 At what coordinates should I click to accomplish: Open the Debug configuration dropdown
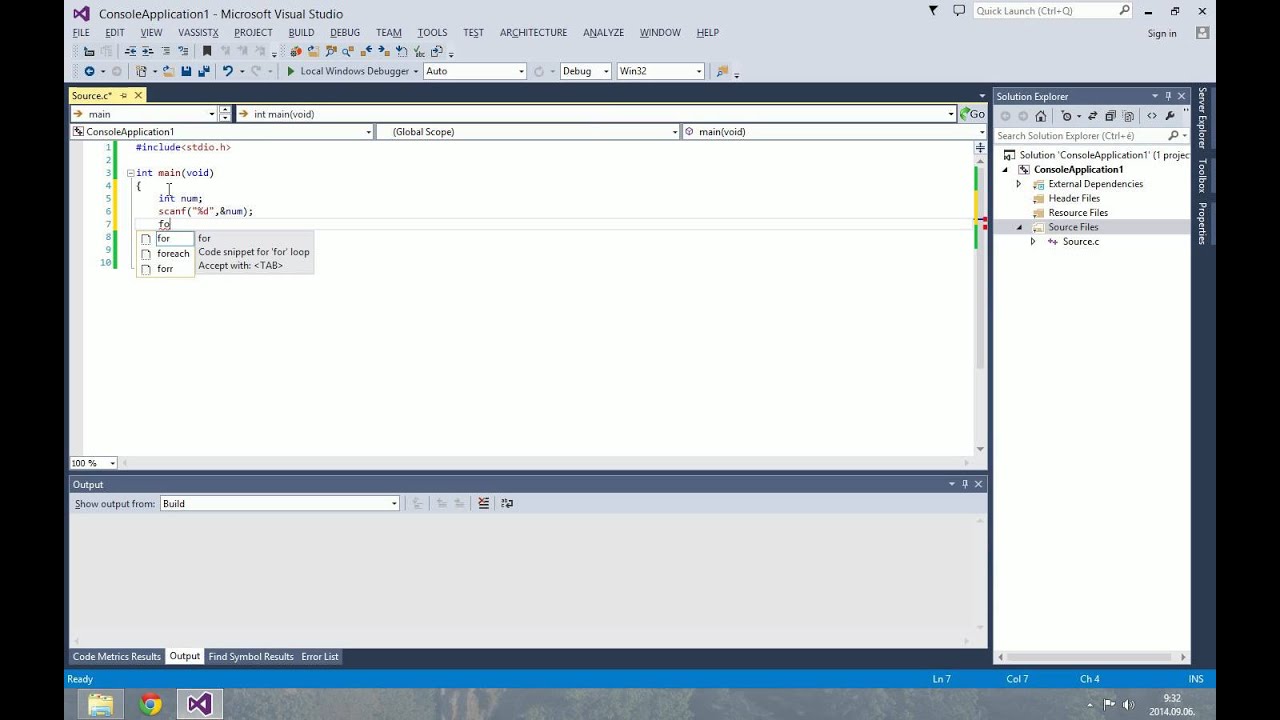point(606,71)
